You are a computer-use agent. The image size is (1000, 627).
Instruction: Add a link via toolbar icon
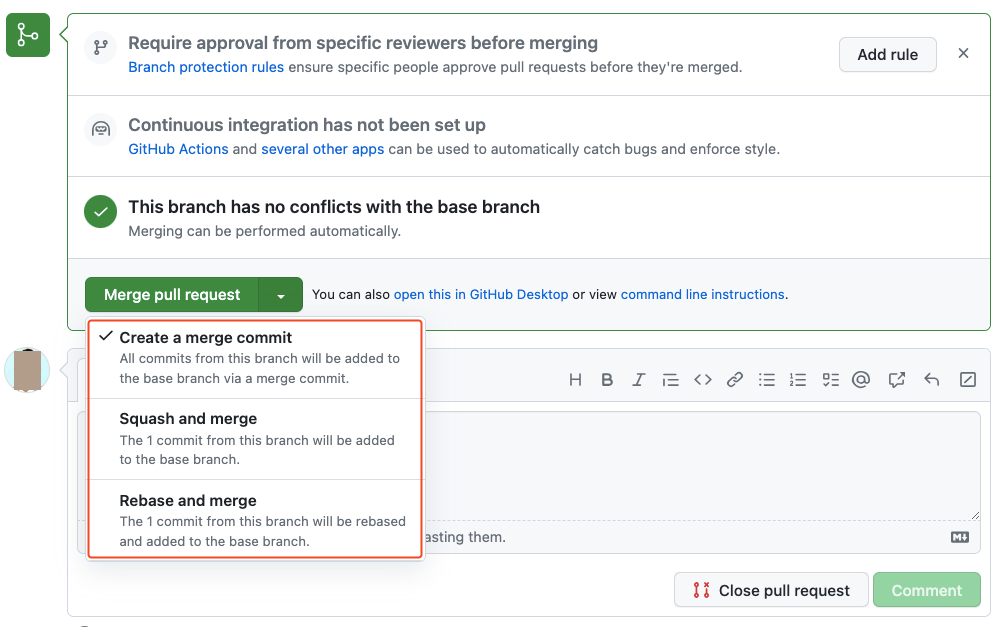pos(735,380)
